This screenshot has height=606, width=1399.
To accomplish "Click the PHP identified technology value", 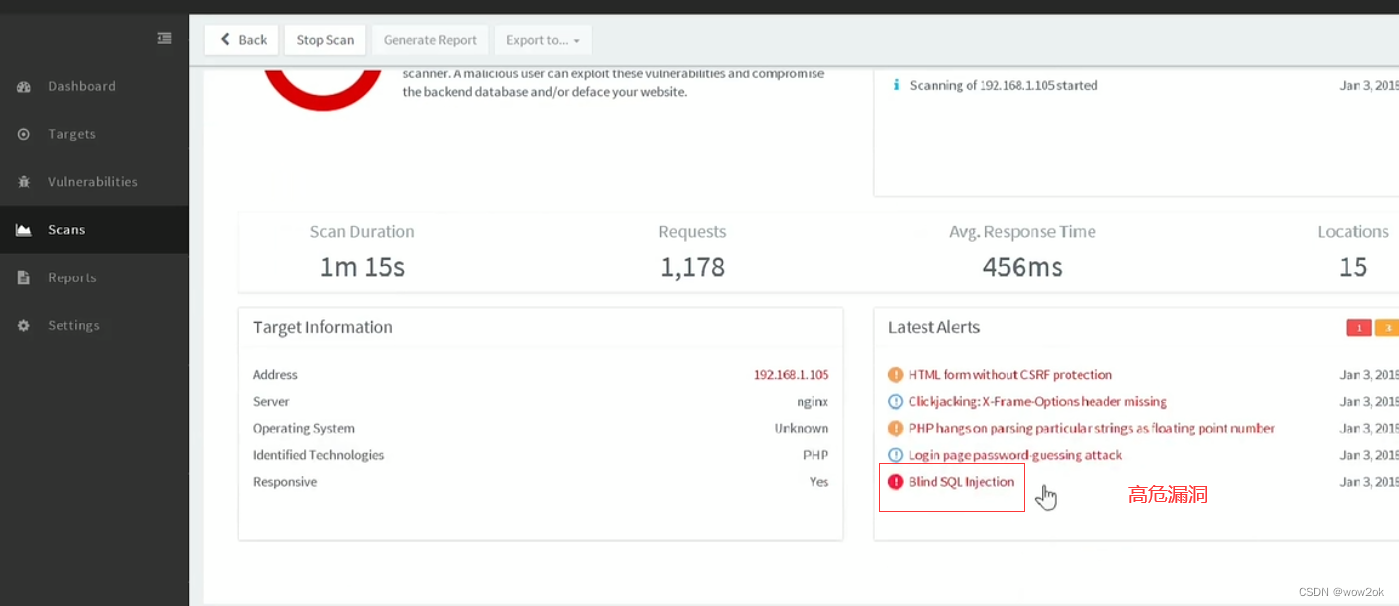I will point(816,455).
